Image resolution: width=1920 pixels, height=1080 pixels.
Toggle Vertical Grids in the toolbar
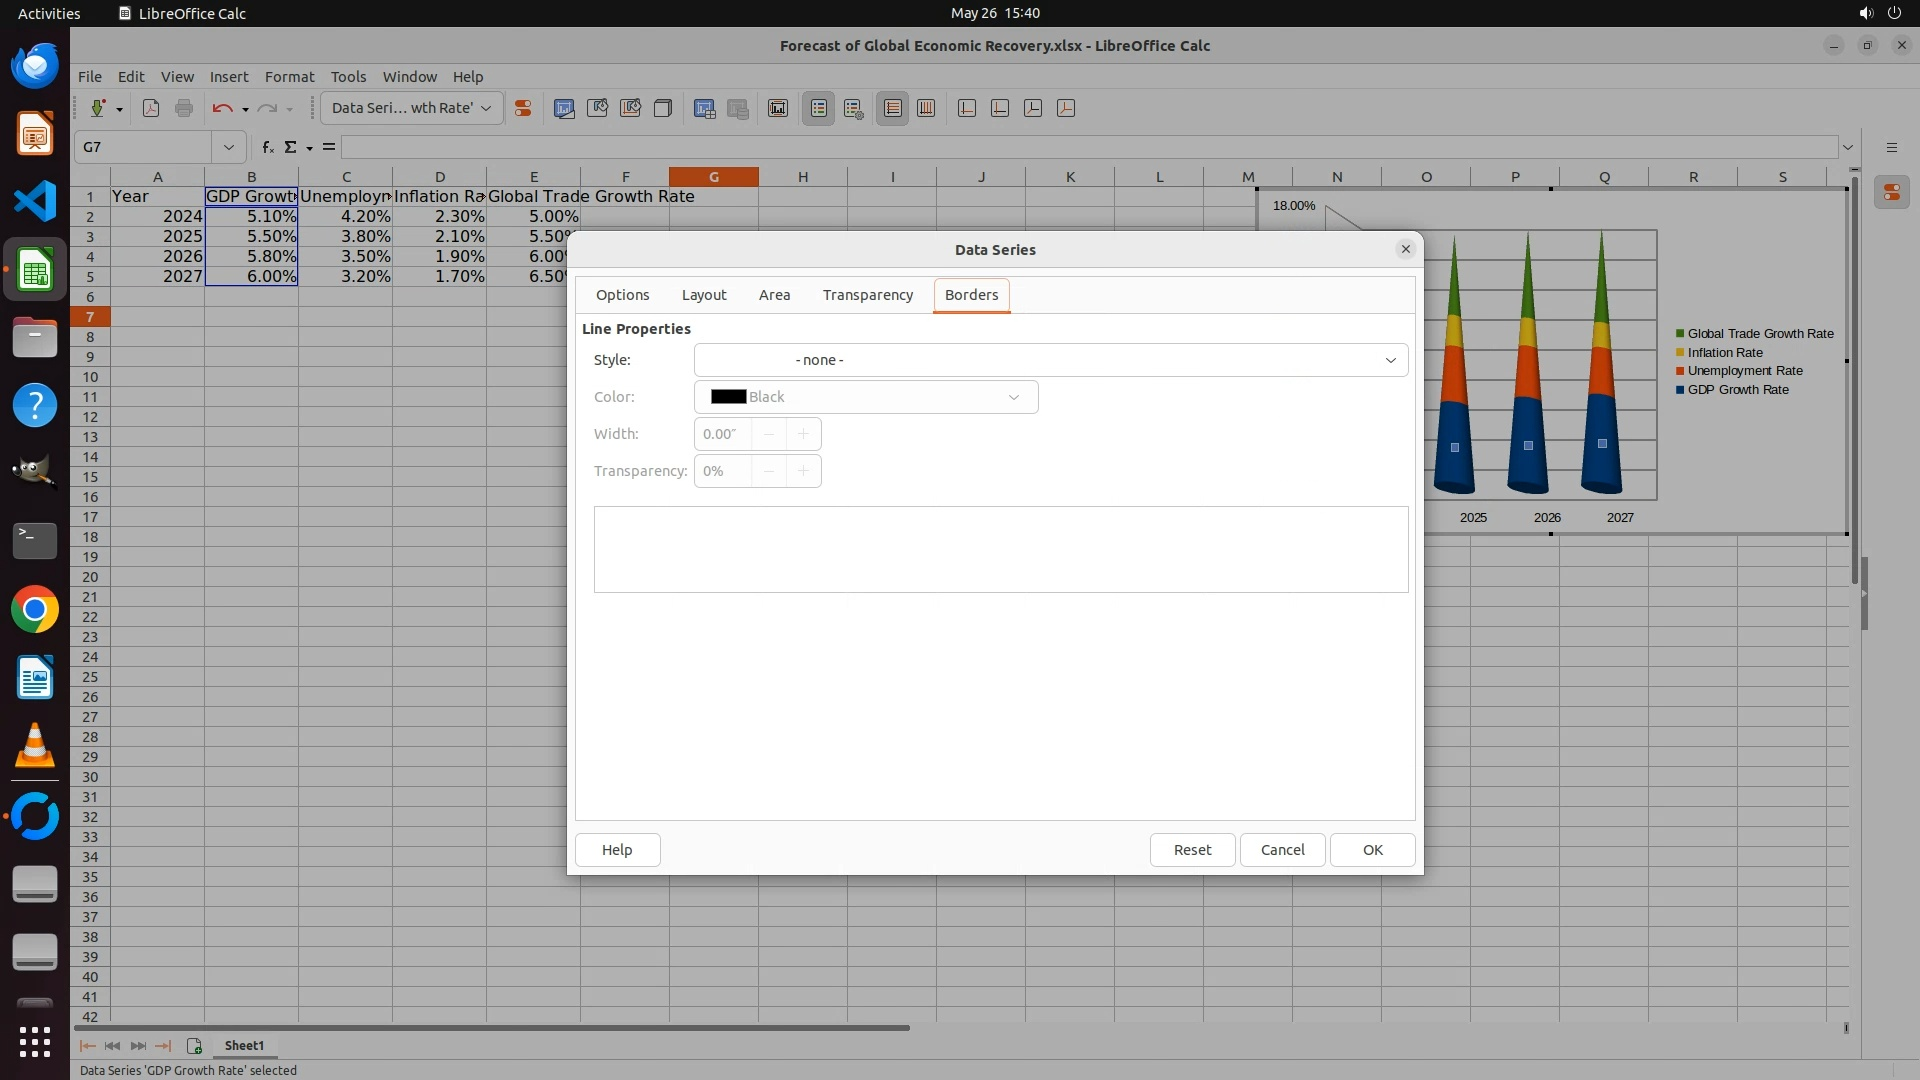(x=926, y=108)
